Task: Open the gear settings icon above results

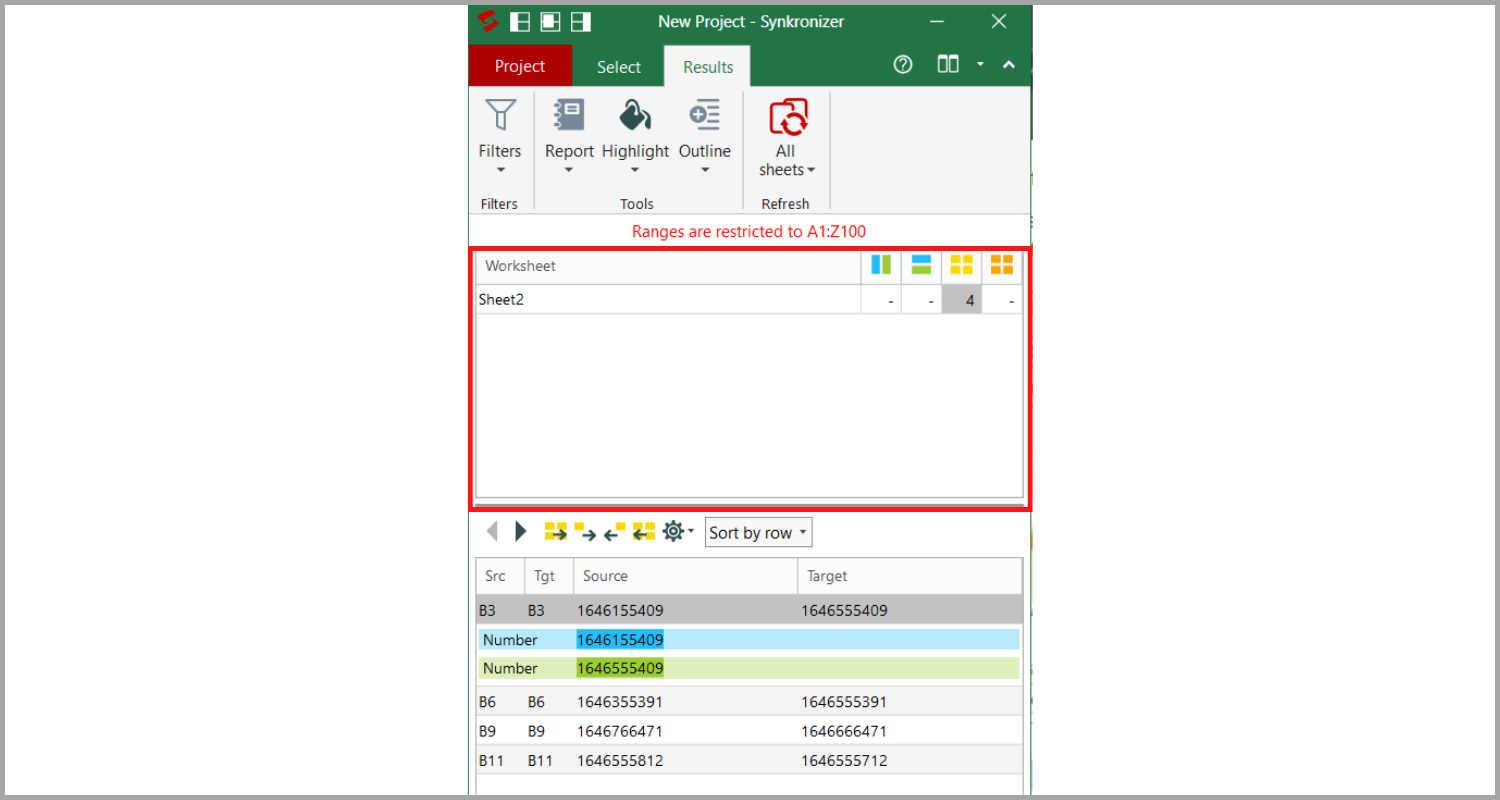Action: point(672,531)
